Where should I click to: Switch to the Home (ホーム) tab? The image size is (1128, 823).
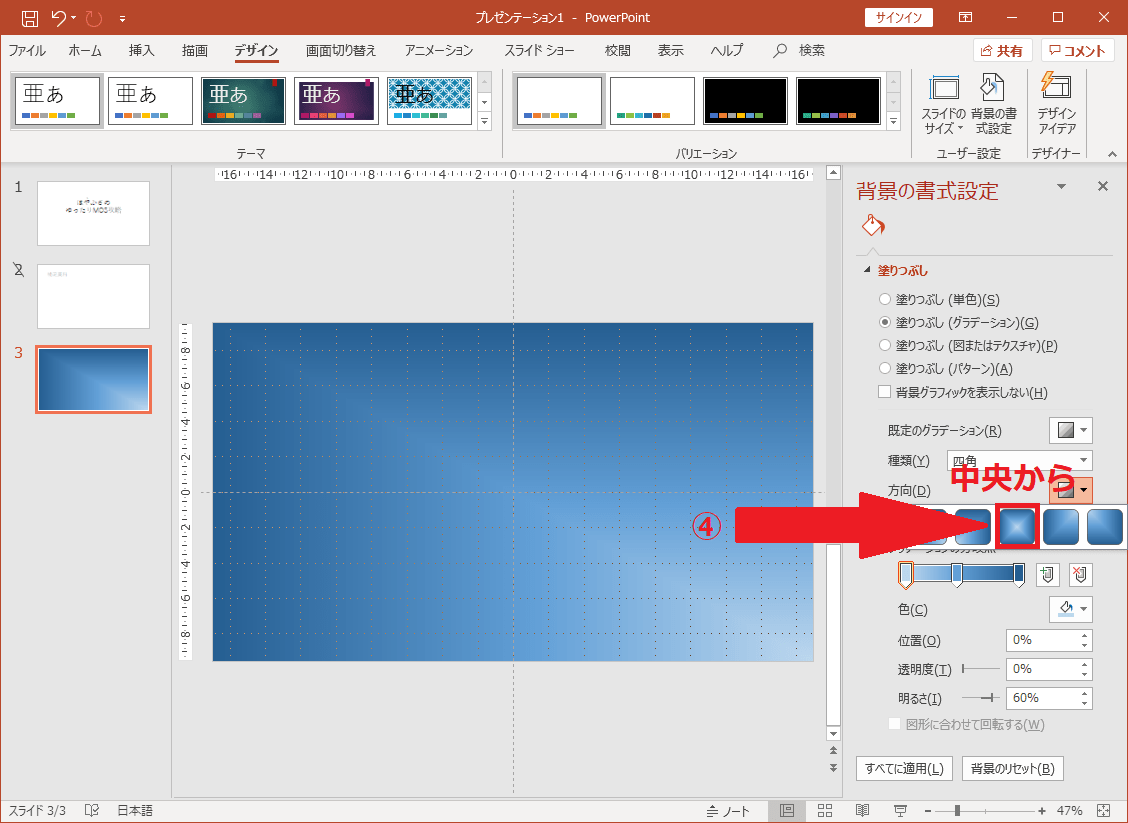(85, 50)
